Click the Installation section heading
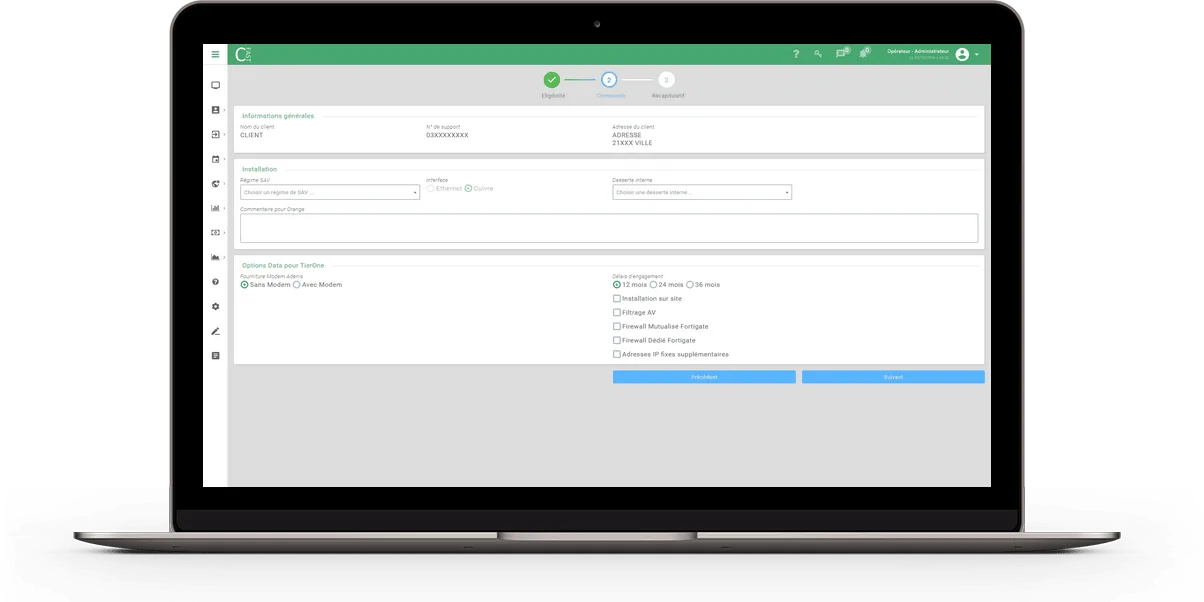The image size is (1204, 602). coord(259,169)
